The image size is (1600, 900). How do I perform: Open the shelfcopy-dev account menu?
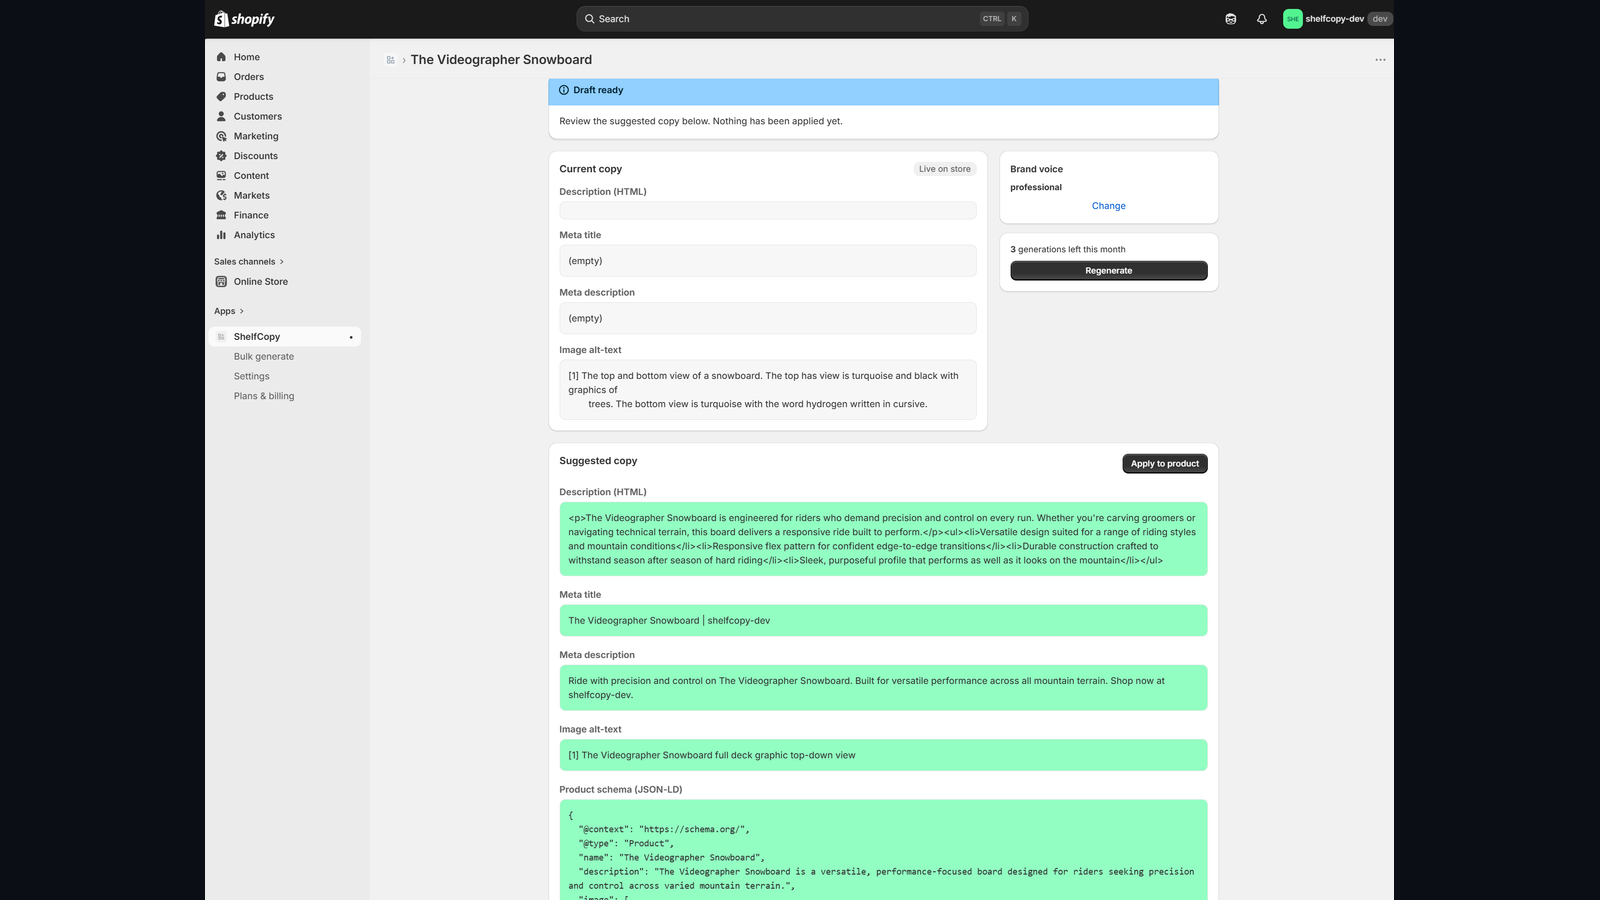click(1337, 19)
